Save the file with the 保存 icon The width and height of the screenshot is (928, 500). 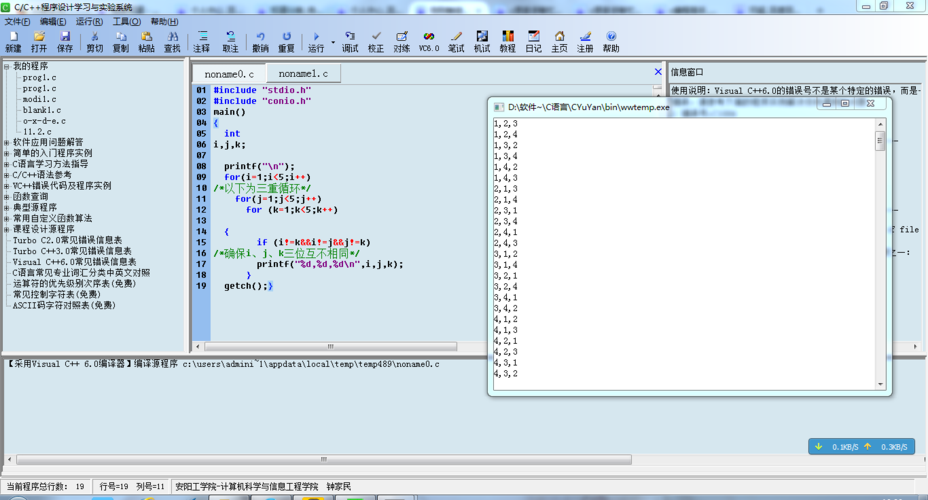pyautogui.click(x=65, y=41)
